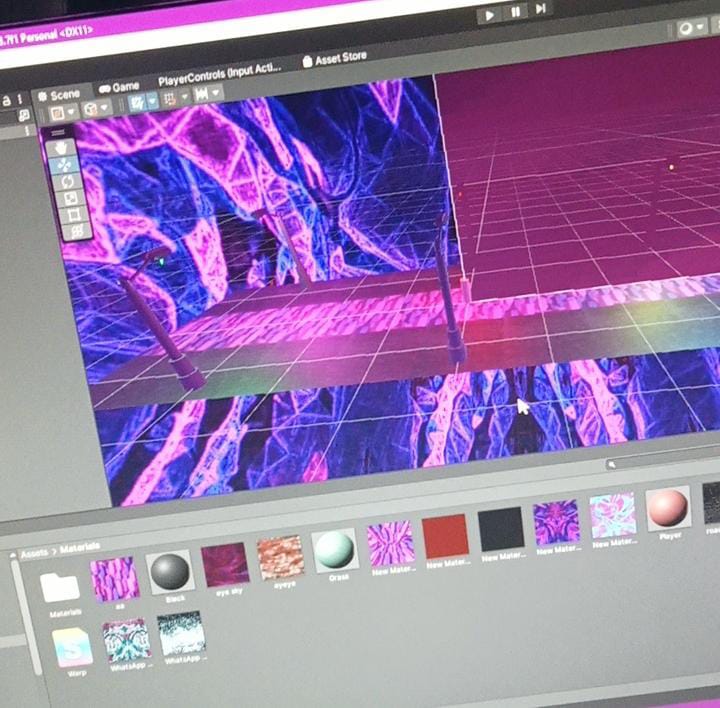
Task: Click the scroll-up arrow in Project panel
Action: point(13,556)
